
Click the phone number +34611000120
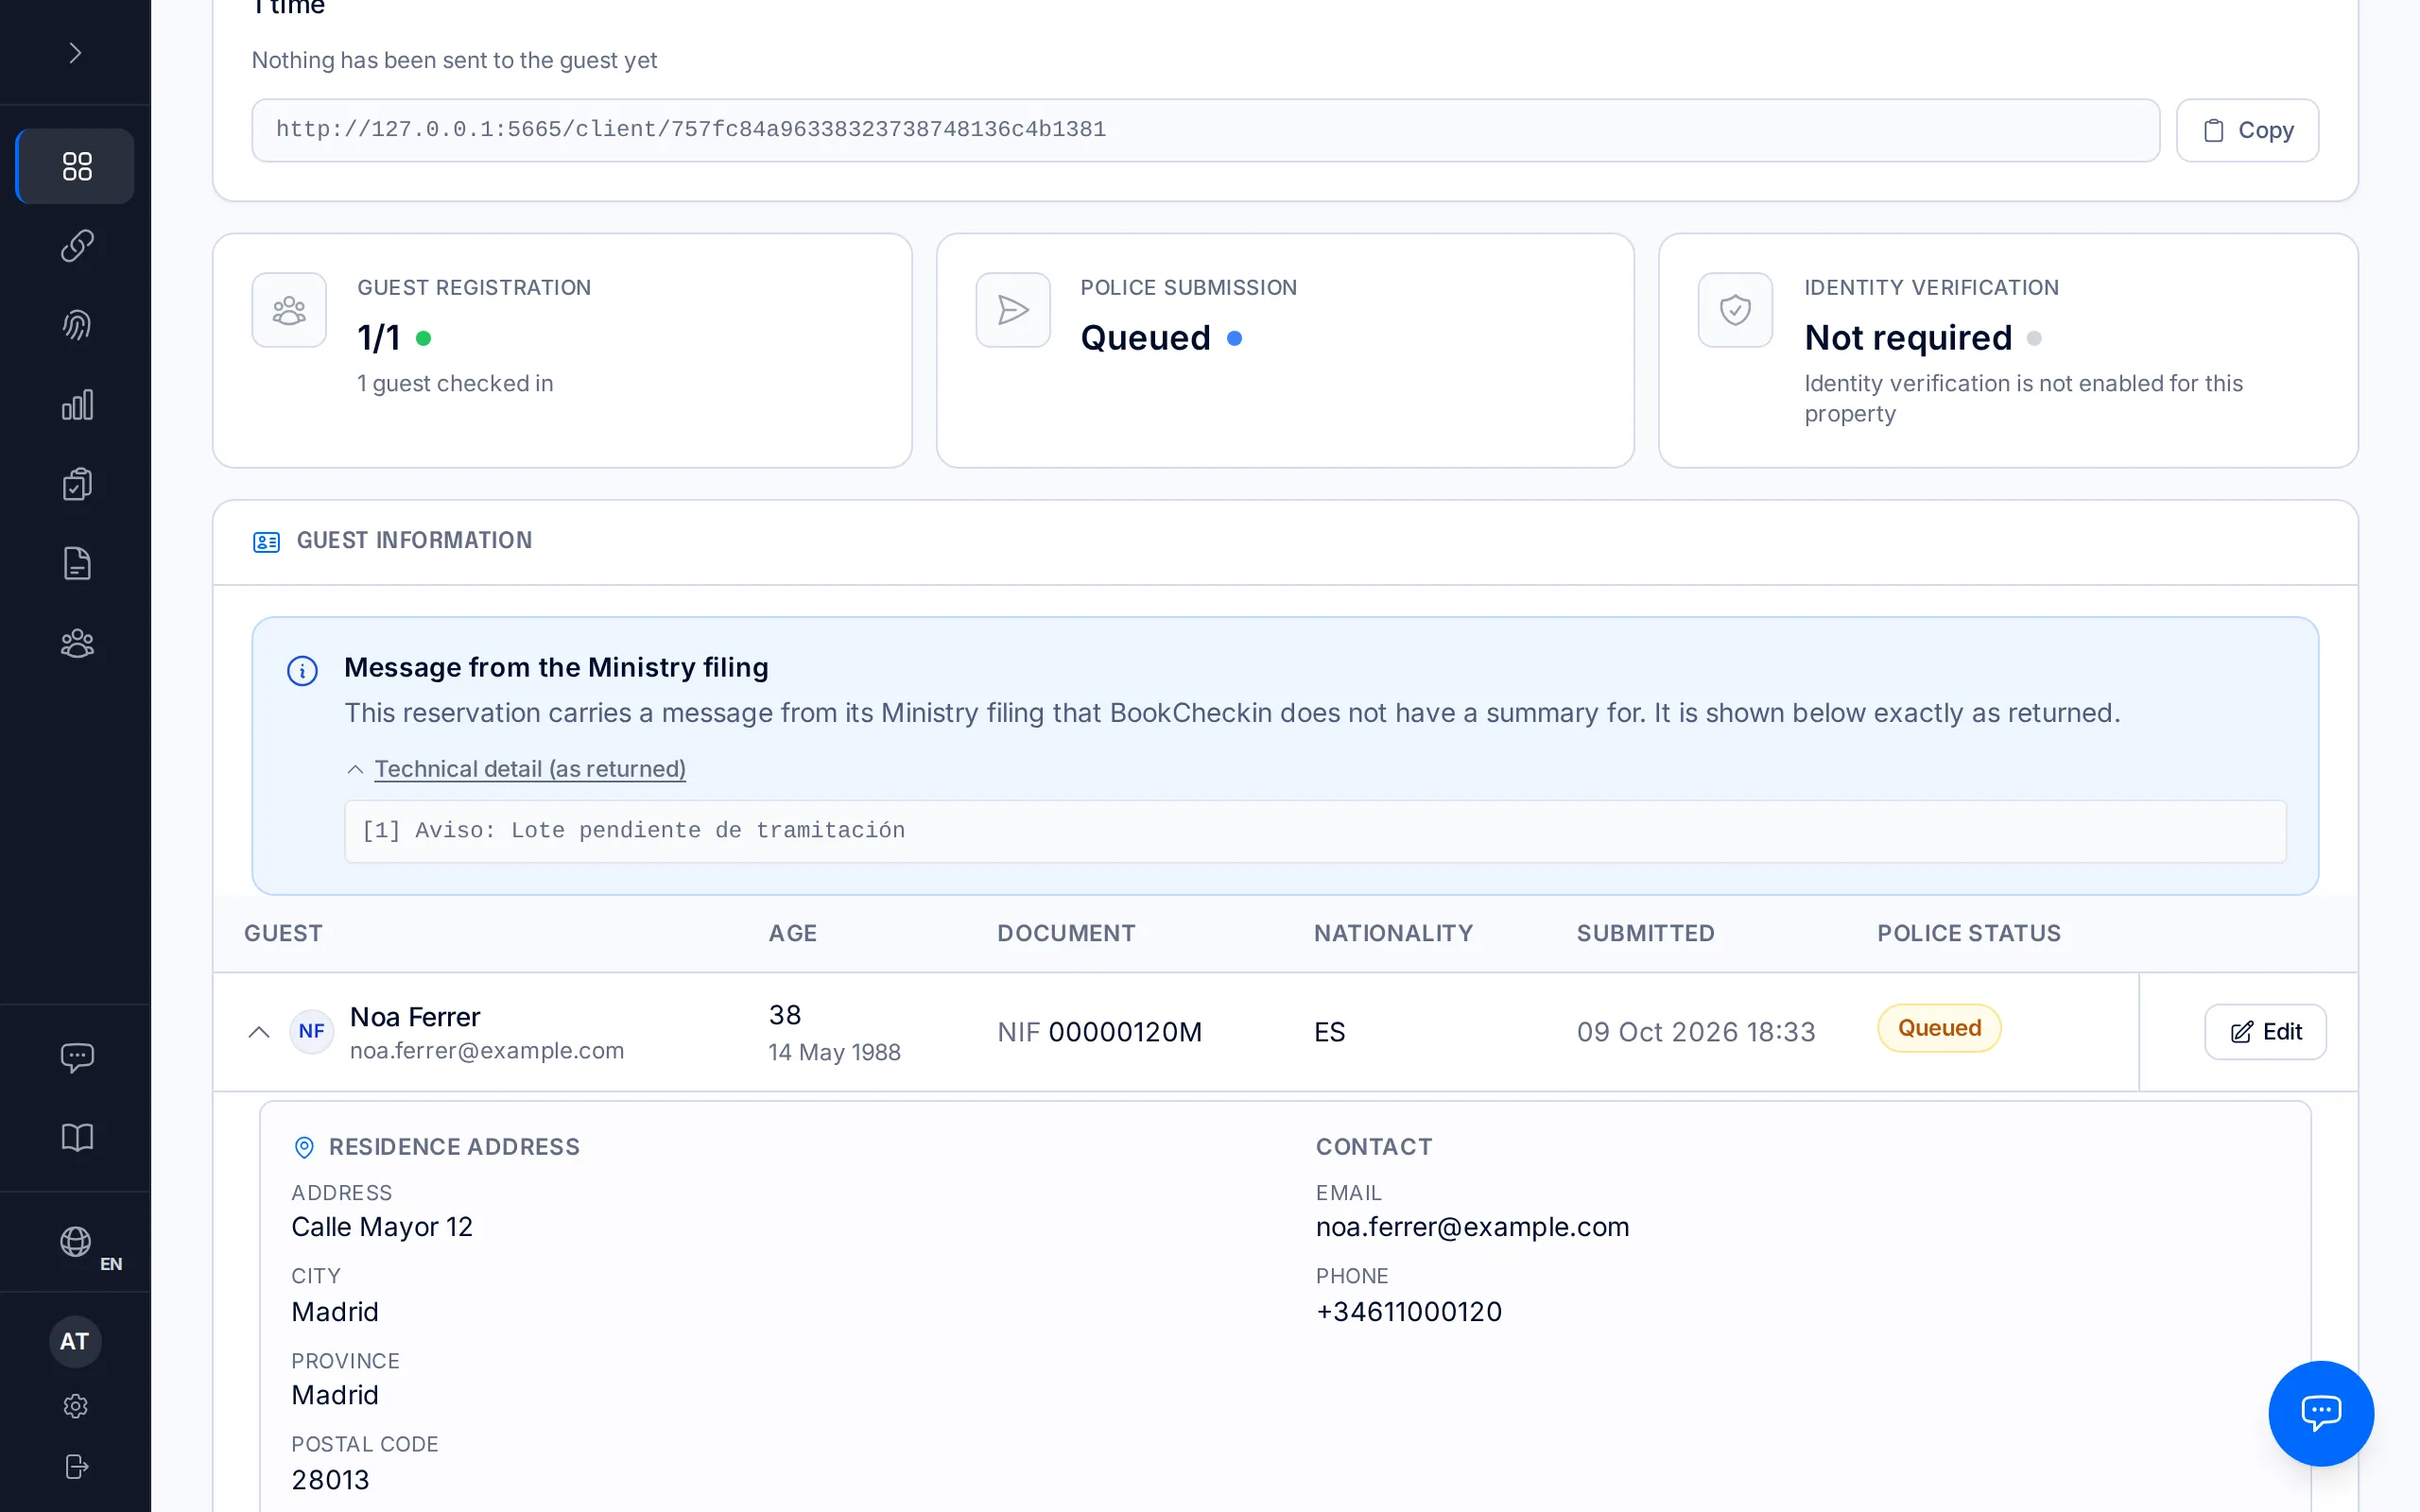click(x=1408, y=1312)
